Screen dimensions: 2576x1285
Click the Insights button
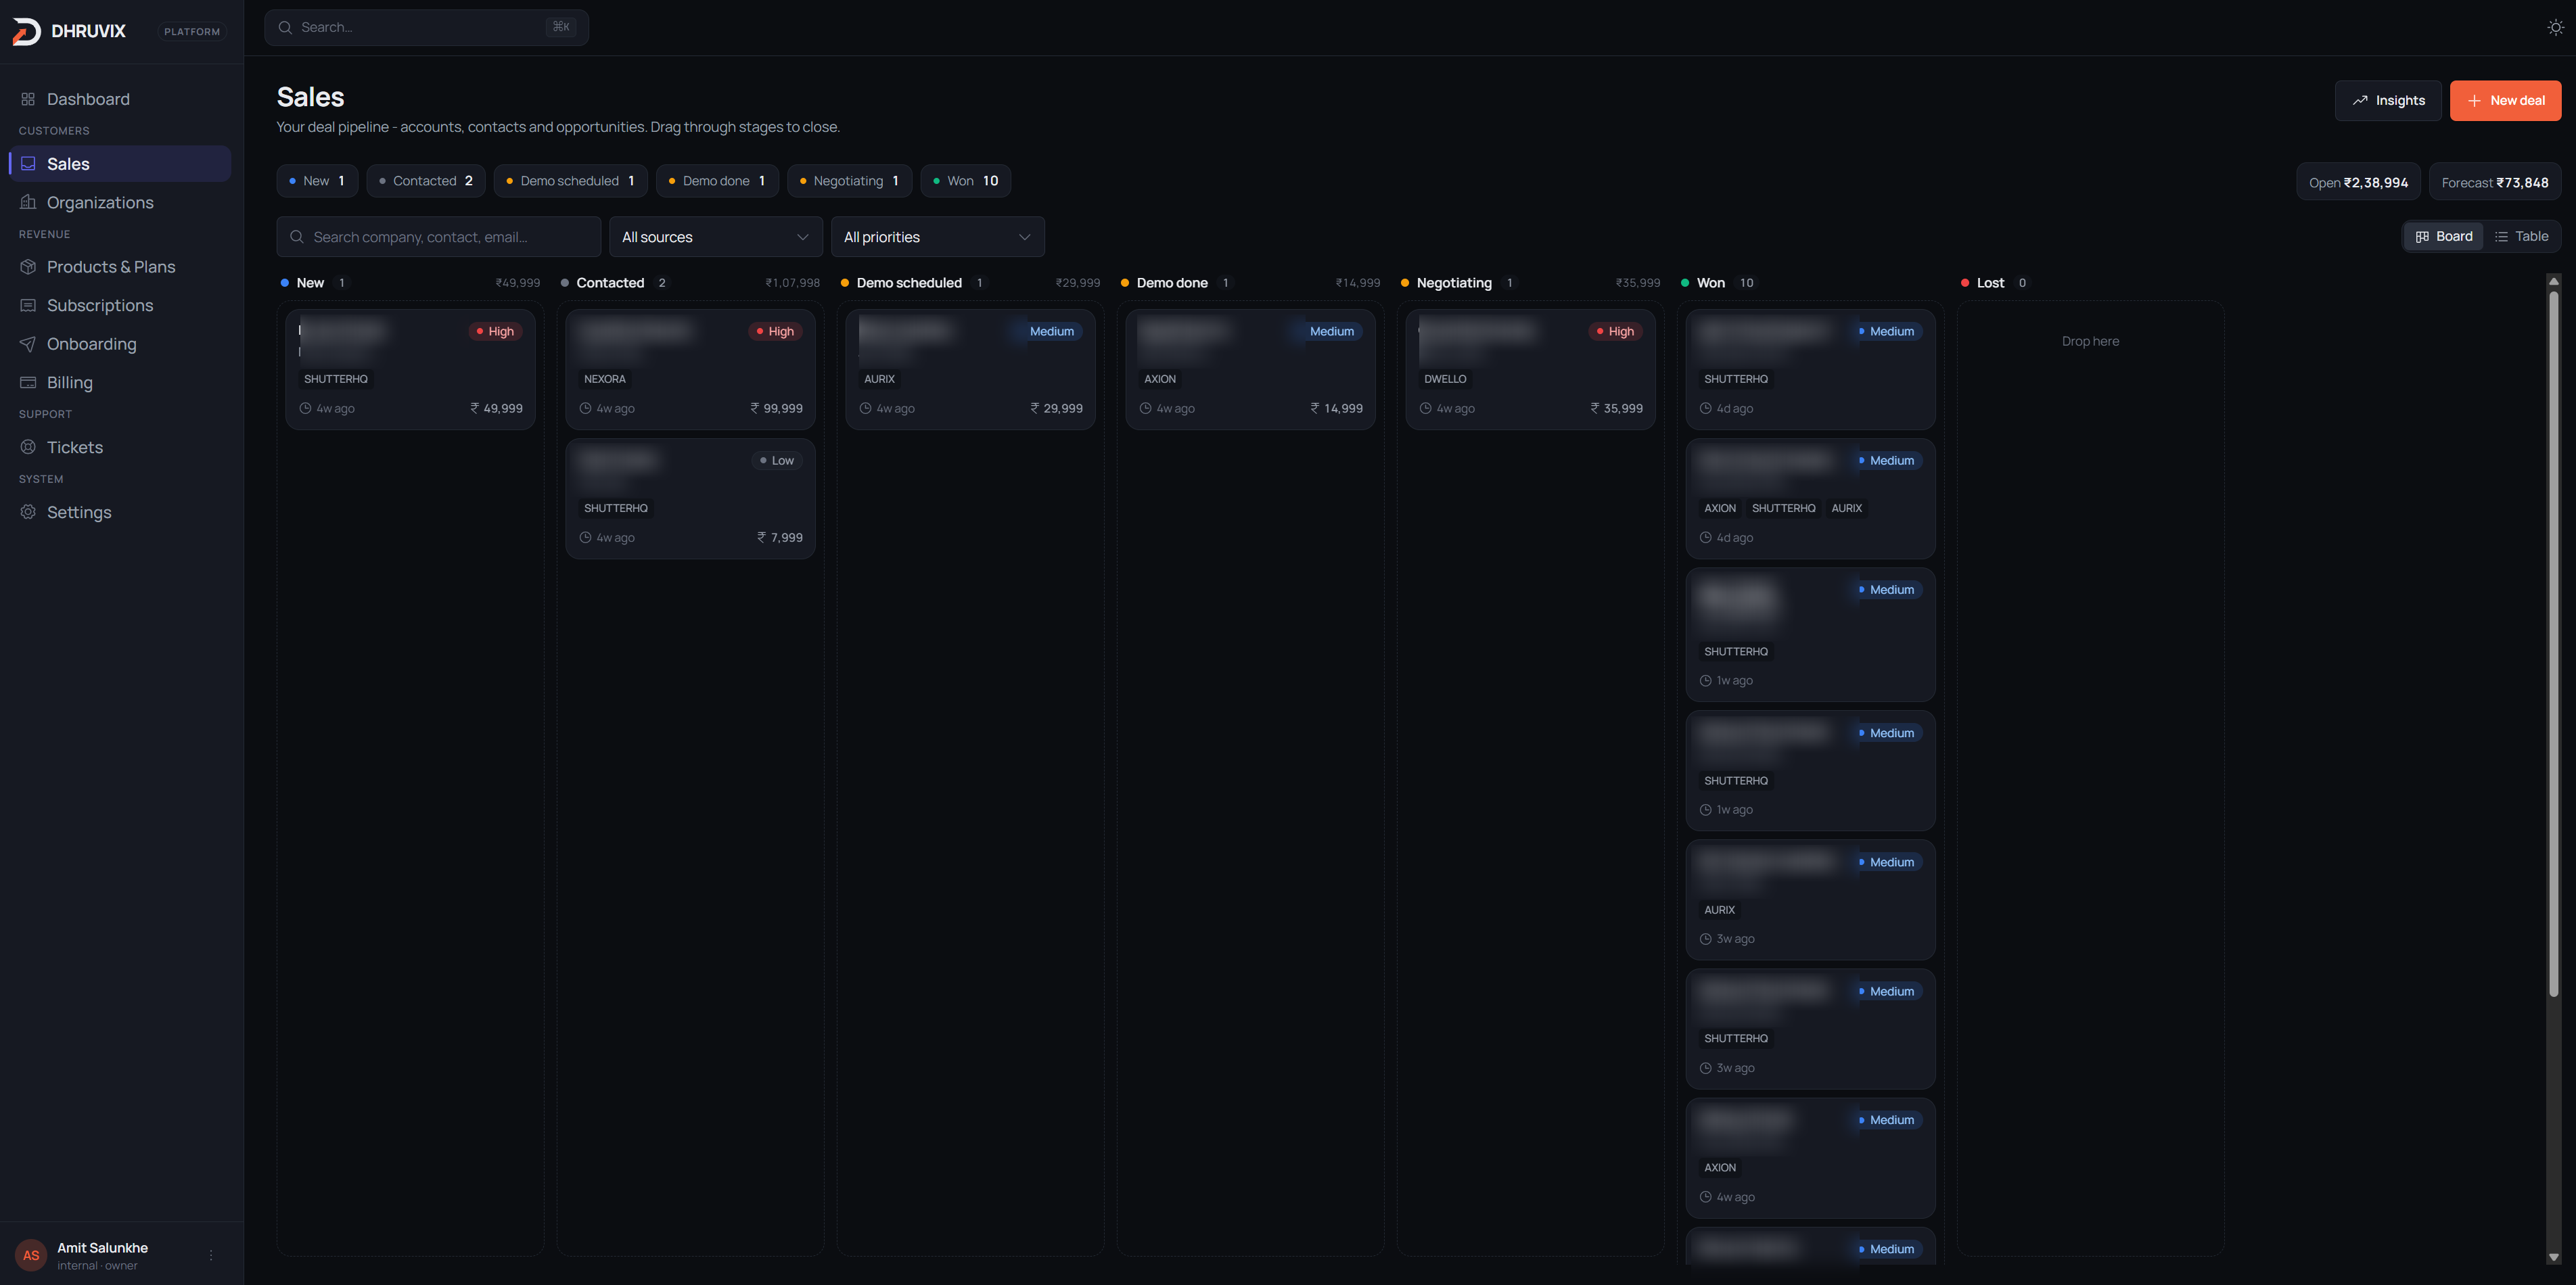[2388, 101]
